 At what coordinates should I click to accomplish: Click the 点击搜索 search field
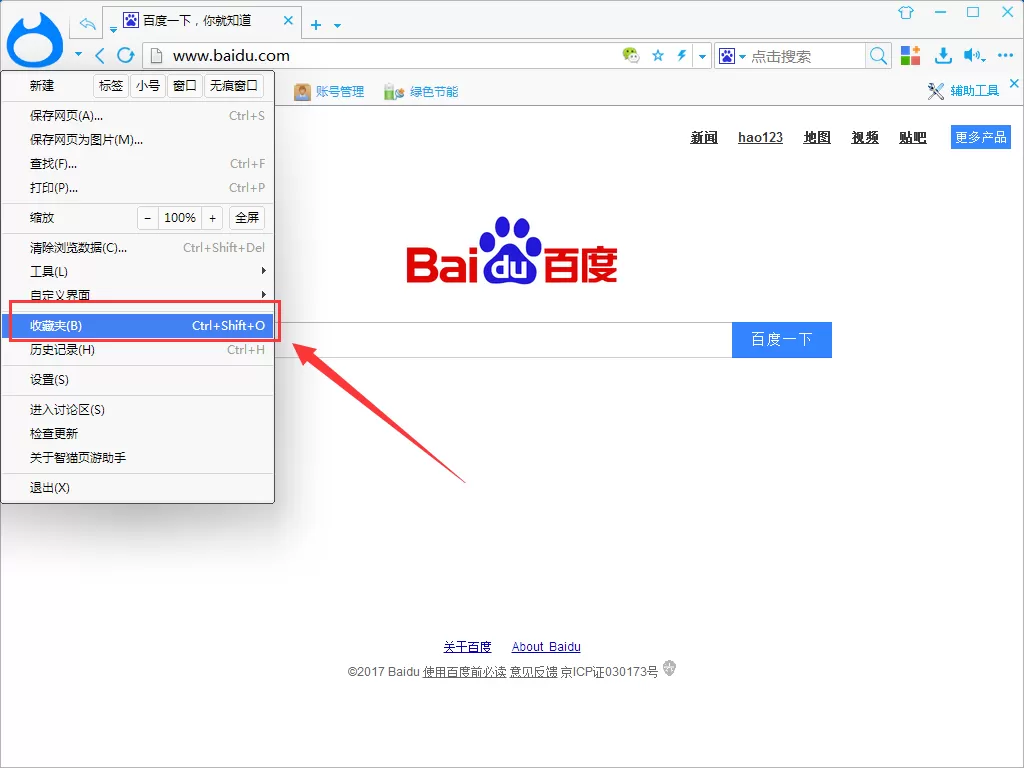click(807, 56)
